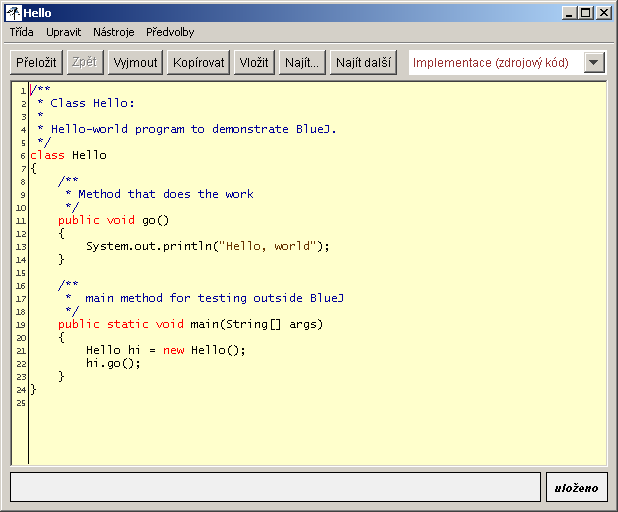Click "main(String[] args)" signature

(257, 324)
